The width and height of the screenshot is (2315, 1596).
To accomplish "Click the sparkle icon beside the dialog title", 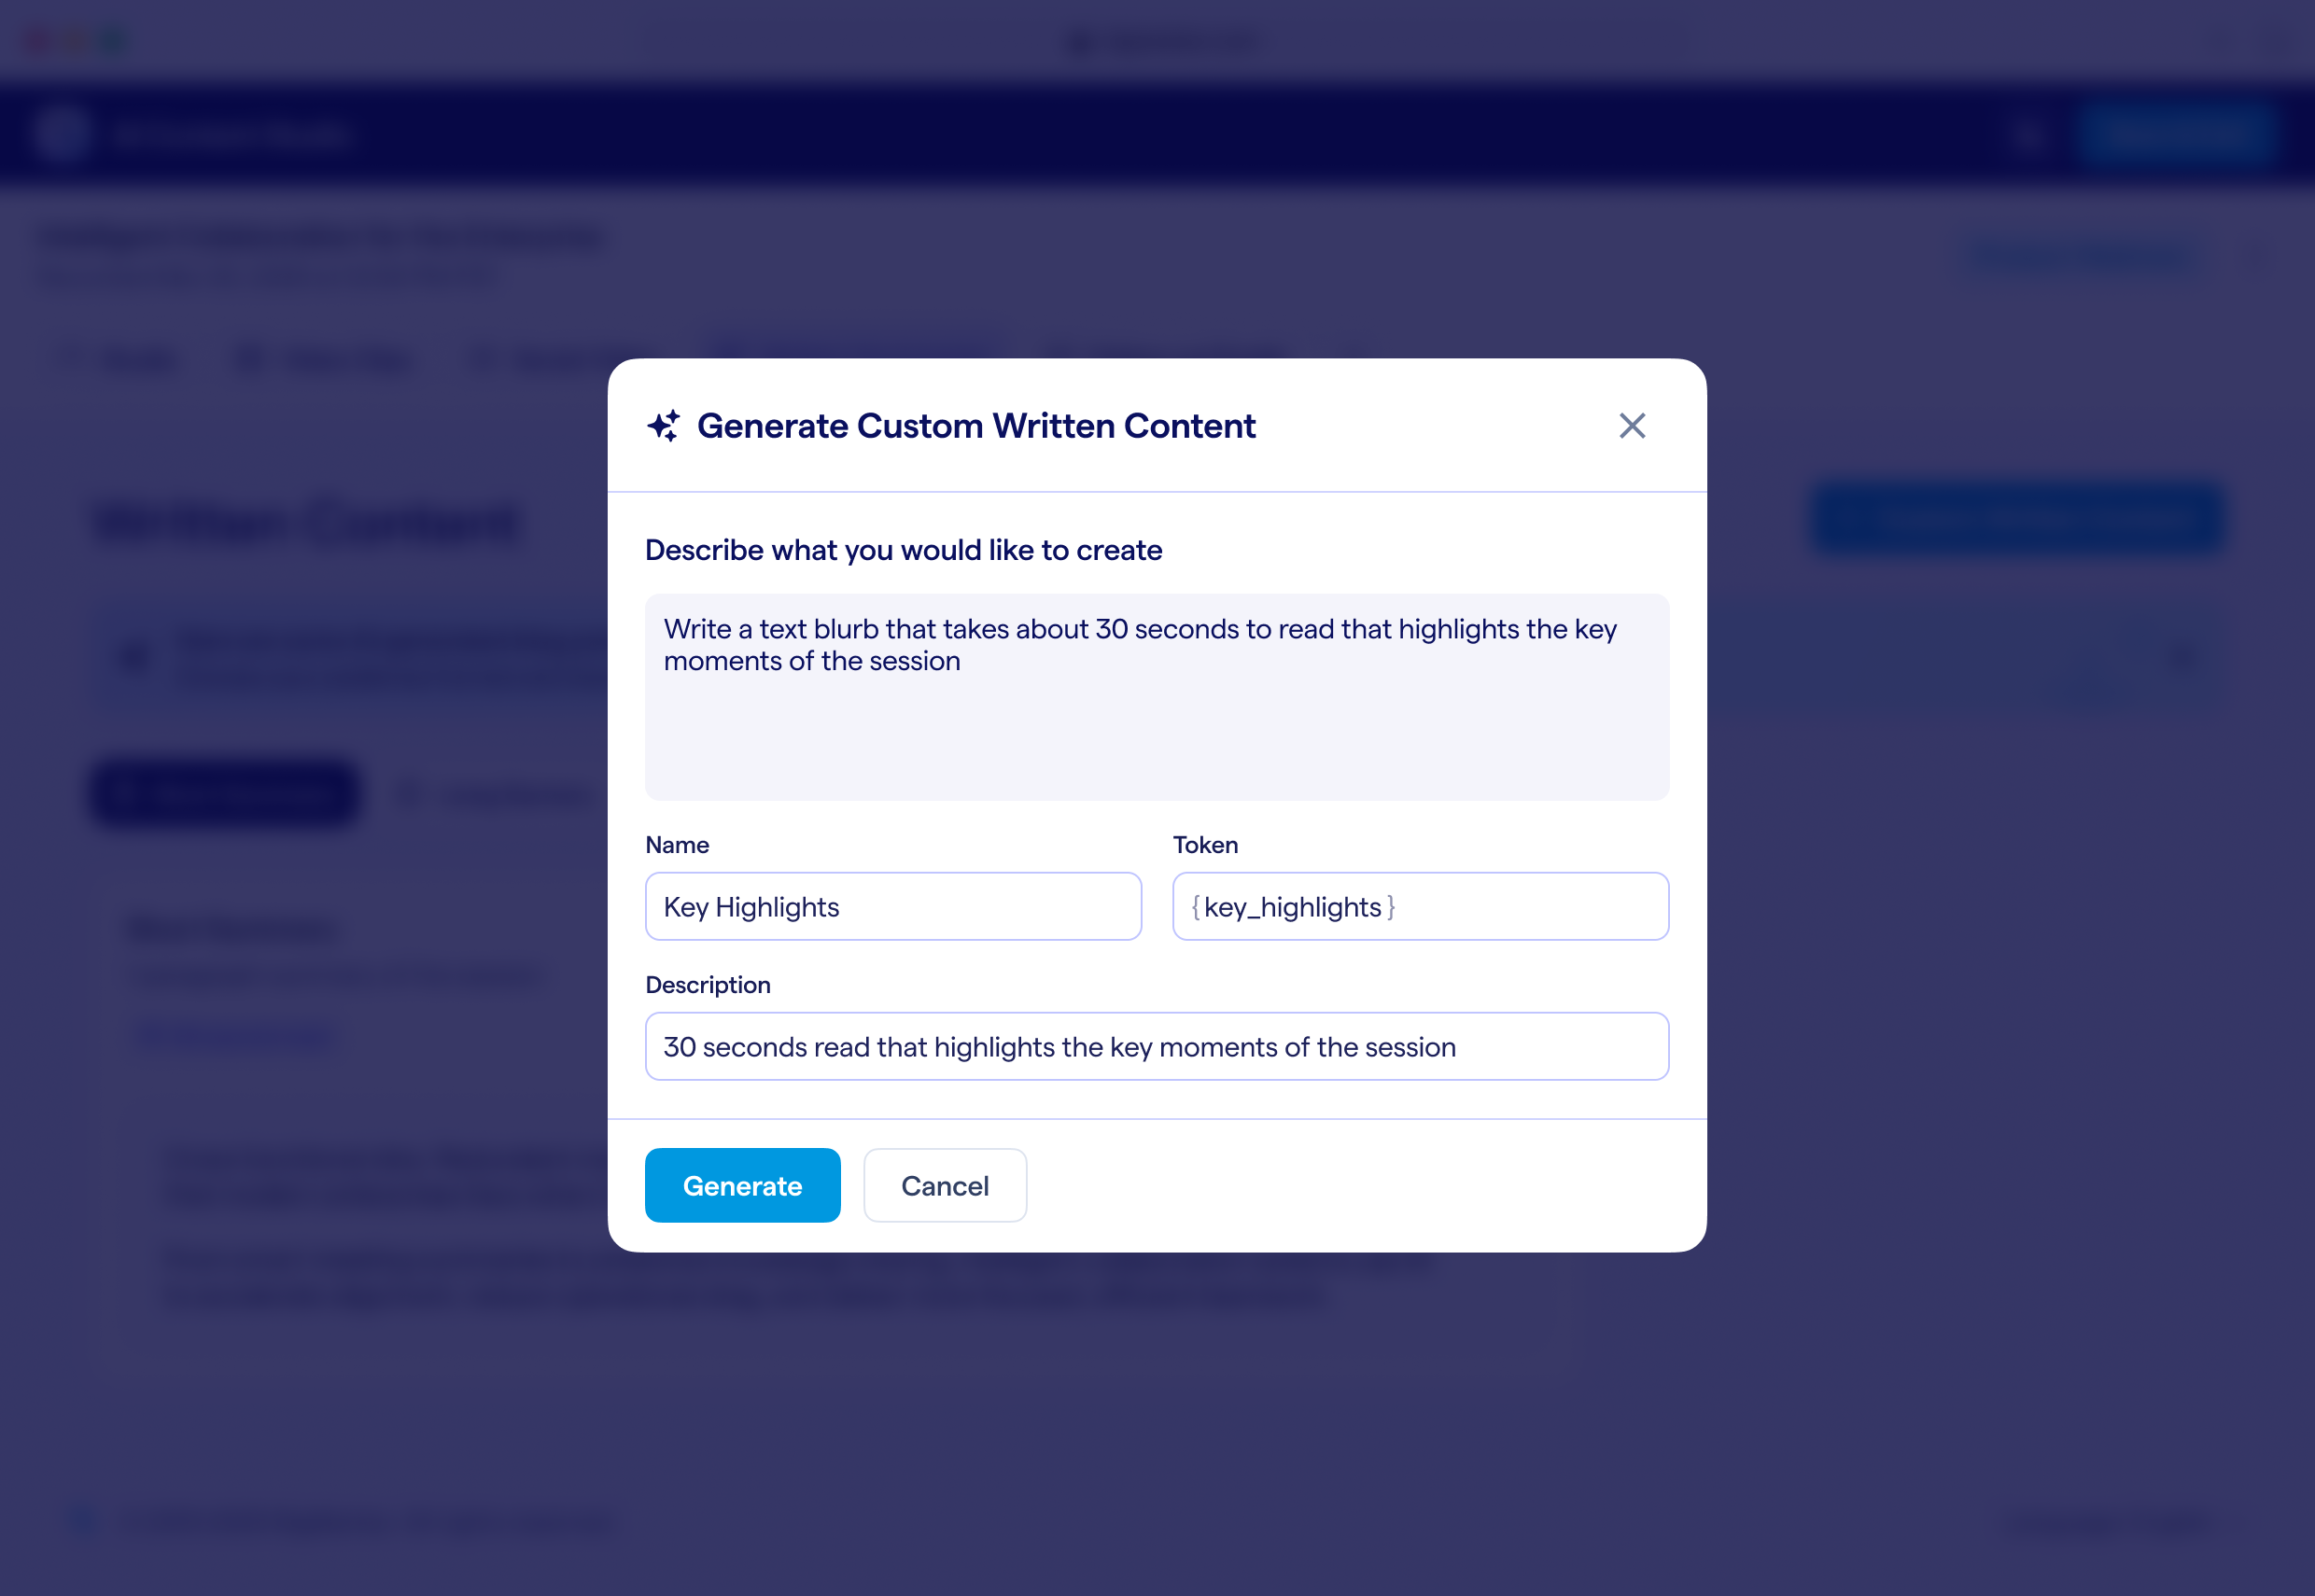I will tap(663, 426).
